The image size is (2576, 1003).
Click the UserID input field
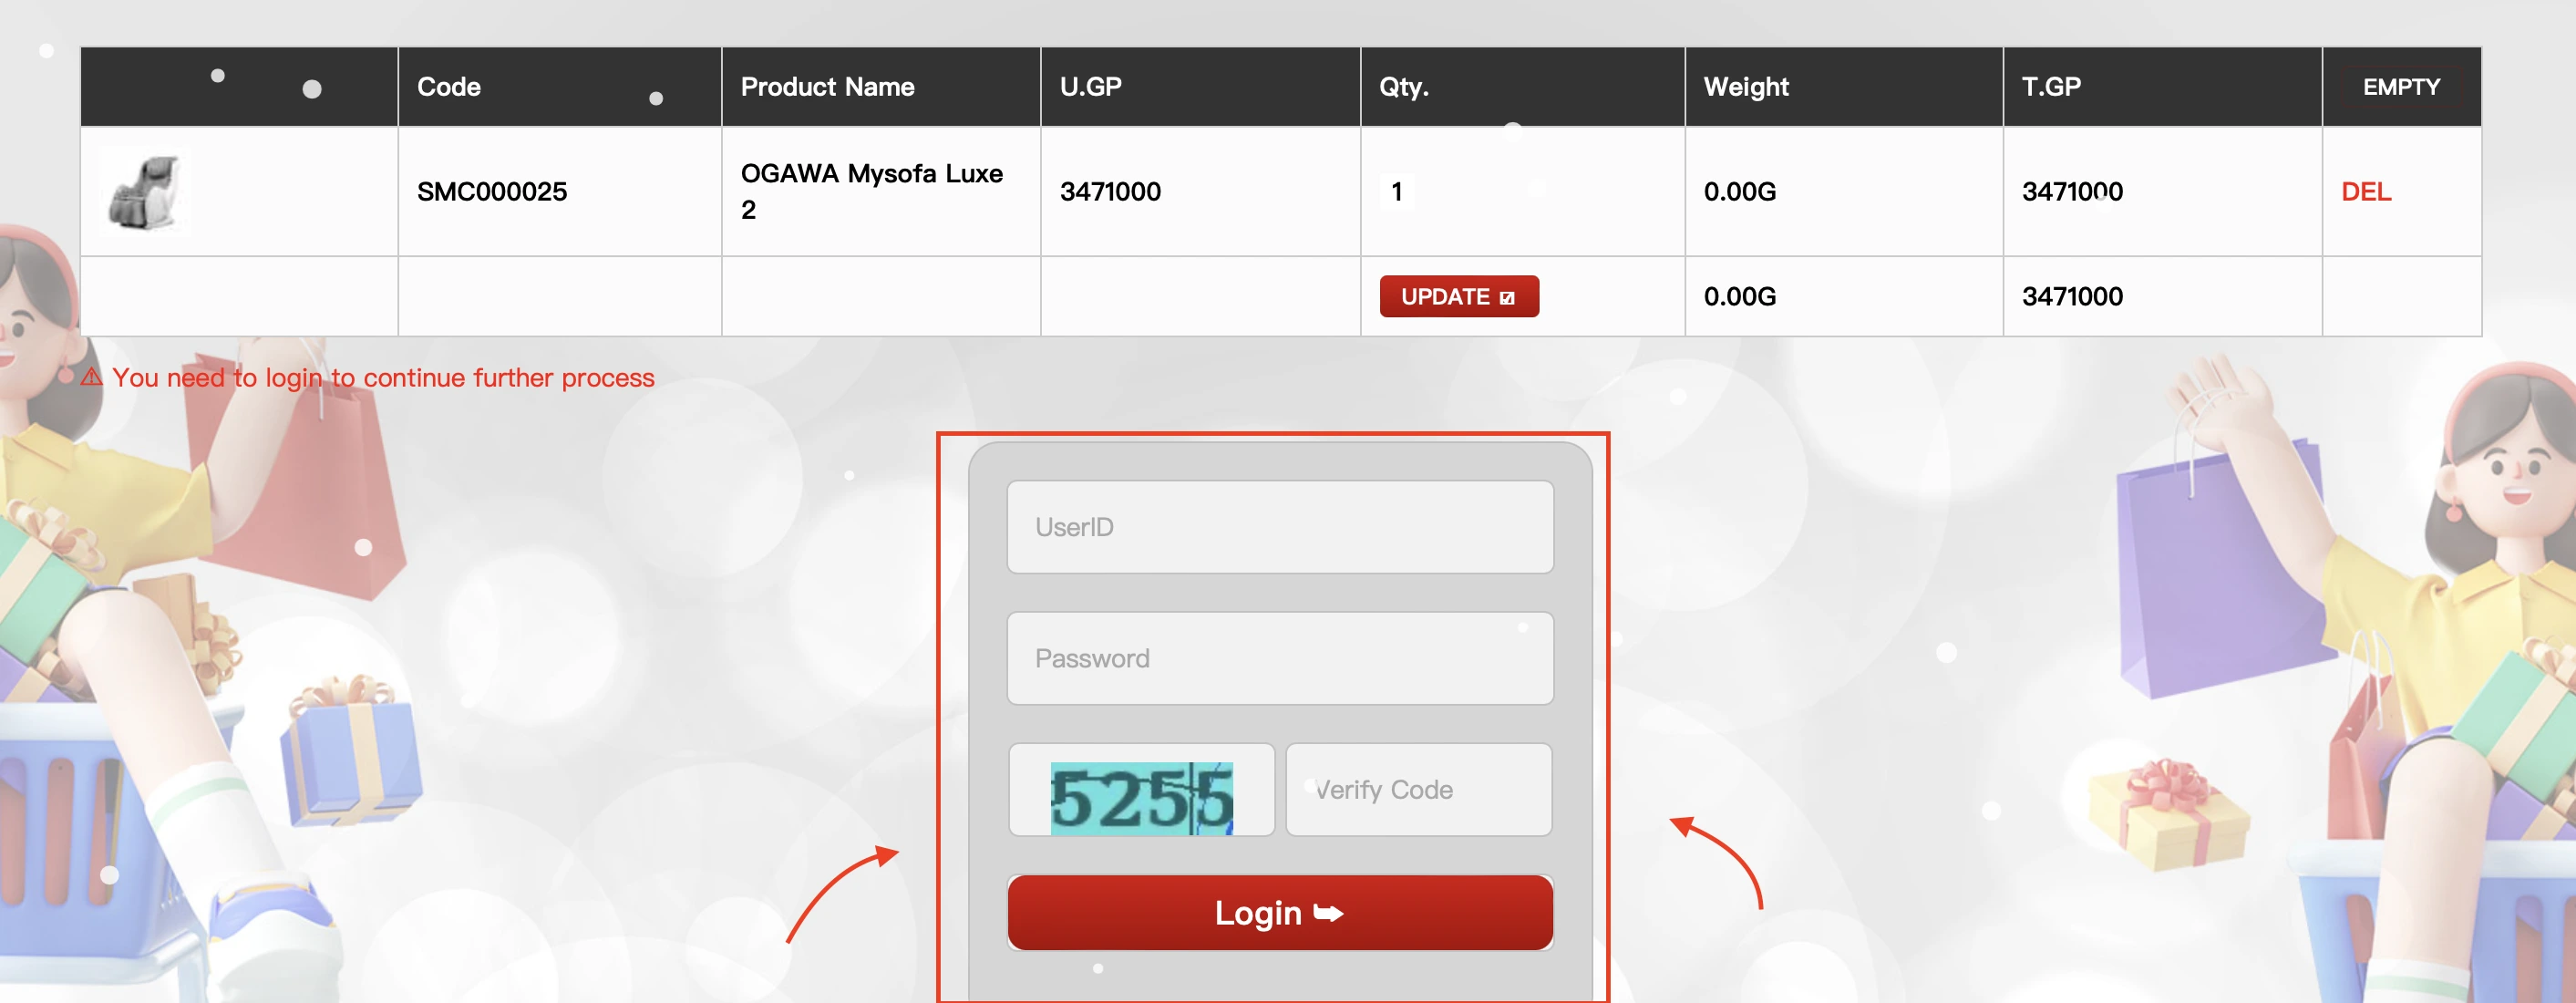(x=1282, y=526)
